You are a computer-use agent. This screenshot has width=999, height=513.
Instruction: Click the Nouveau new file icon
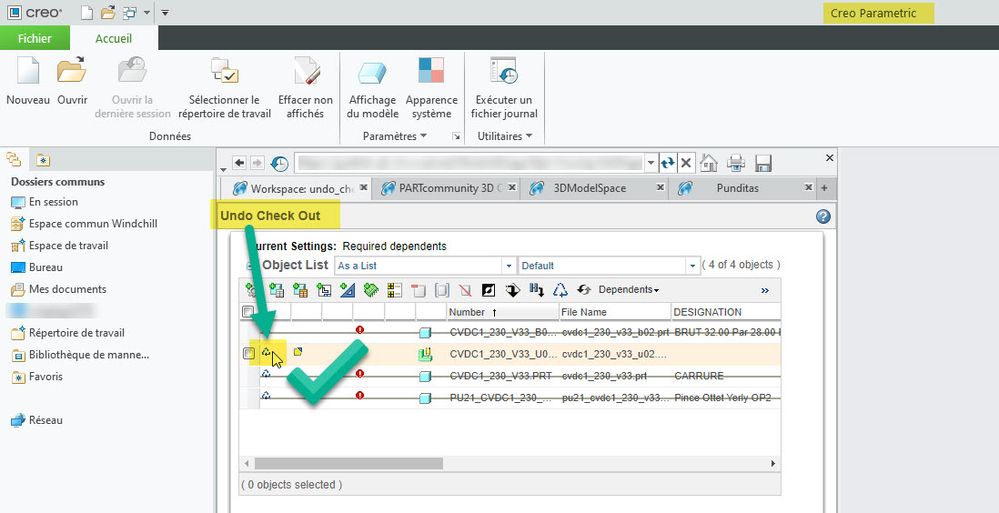coord(27,73)
